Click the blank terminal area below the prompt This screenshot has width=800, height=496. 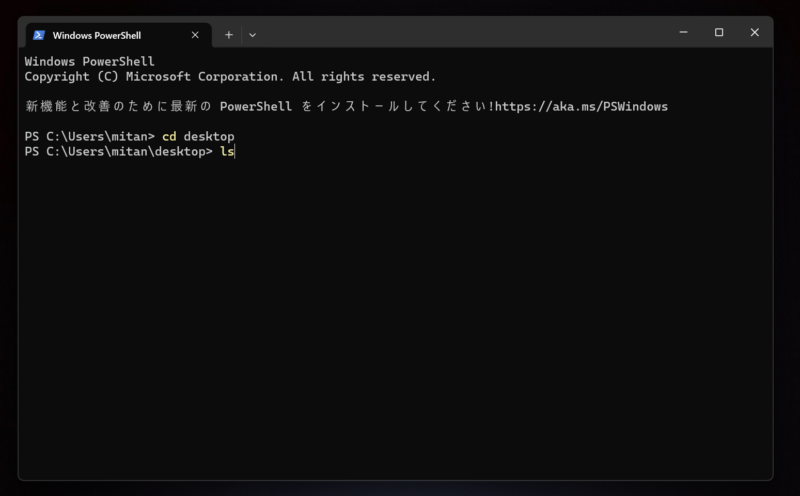pos(395,316)
